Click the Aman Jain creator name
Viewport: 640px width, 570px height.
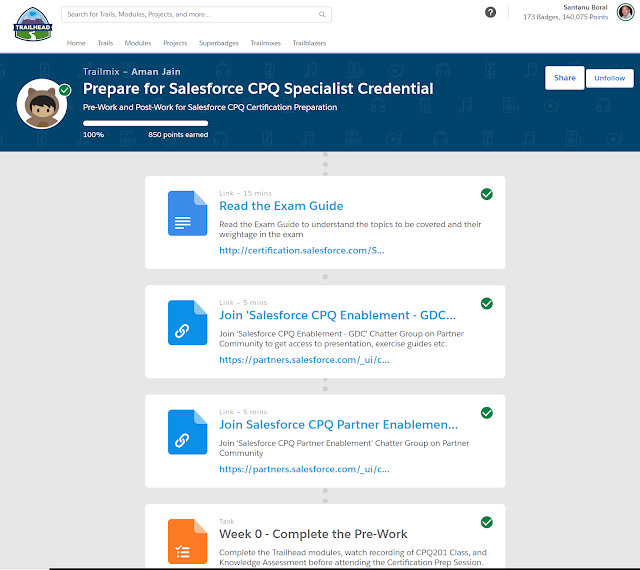(x=156, y=72)
